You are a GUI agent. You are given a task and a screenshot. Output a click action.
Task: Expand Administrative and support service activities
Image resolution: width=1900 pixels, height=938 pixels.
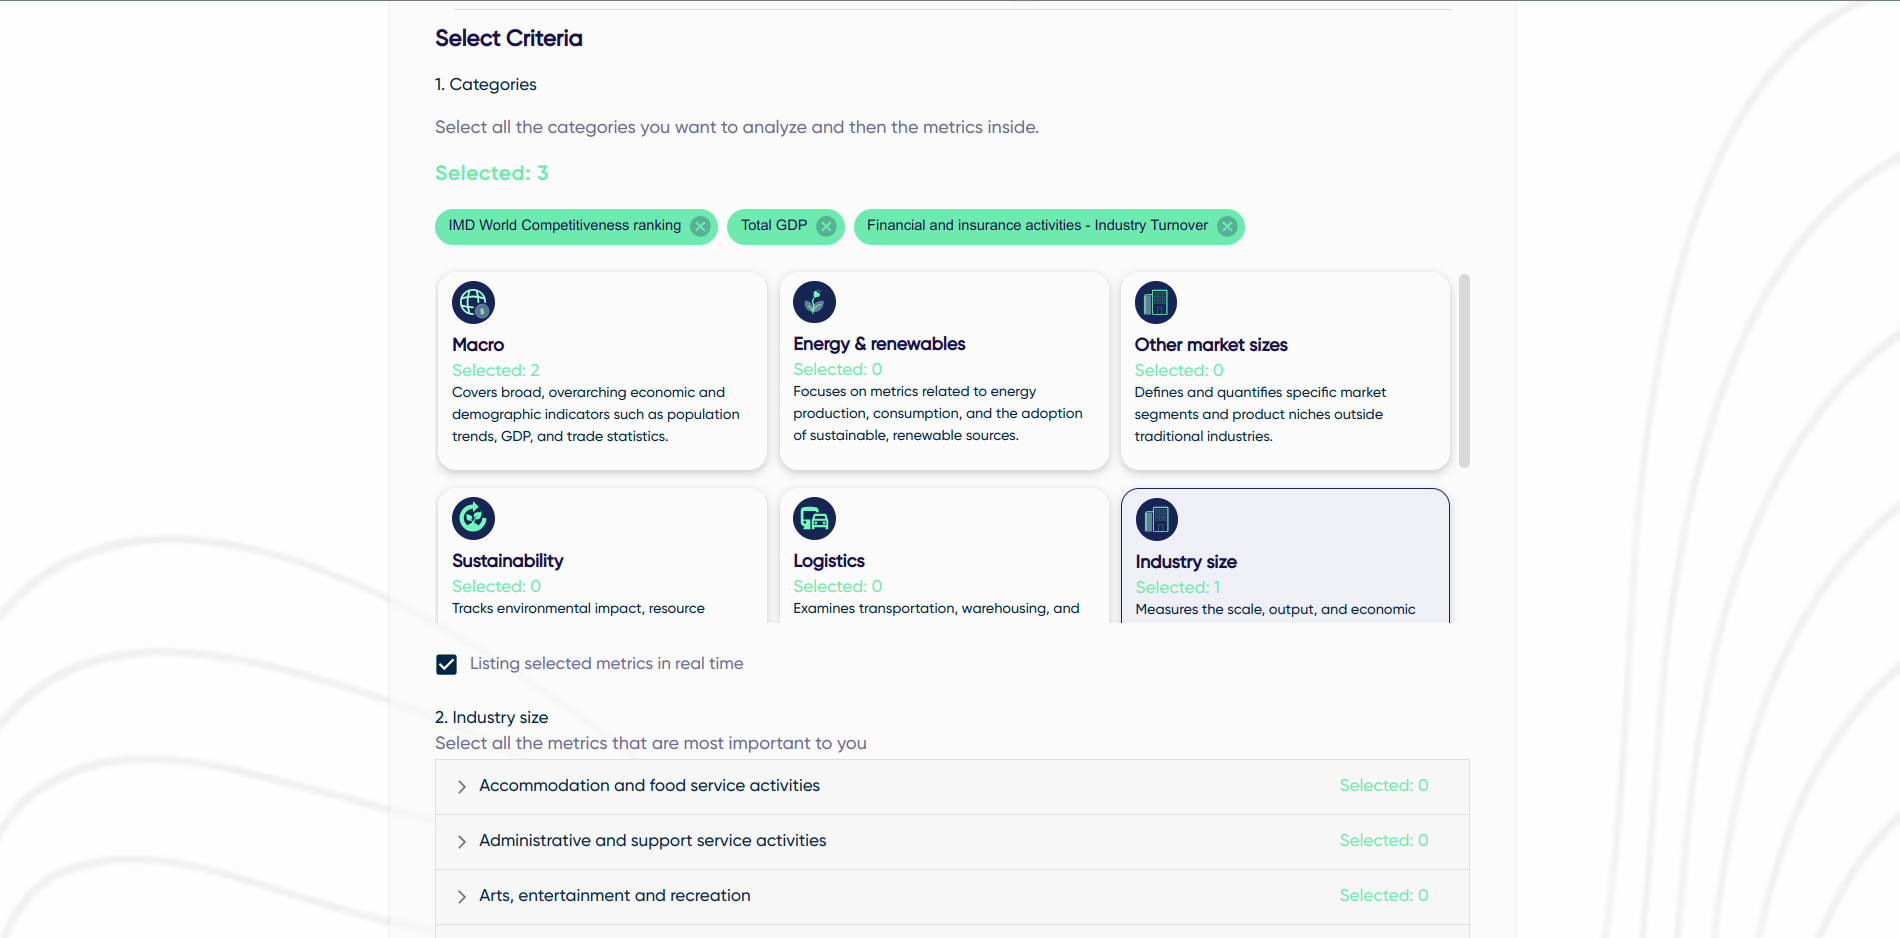952,842
